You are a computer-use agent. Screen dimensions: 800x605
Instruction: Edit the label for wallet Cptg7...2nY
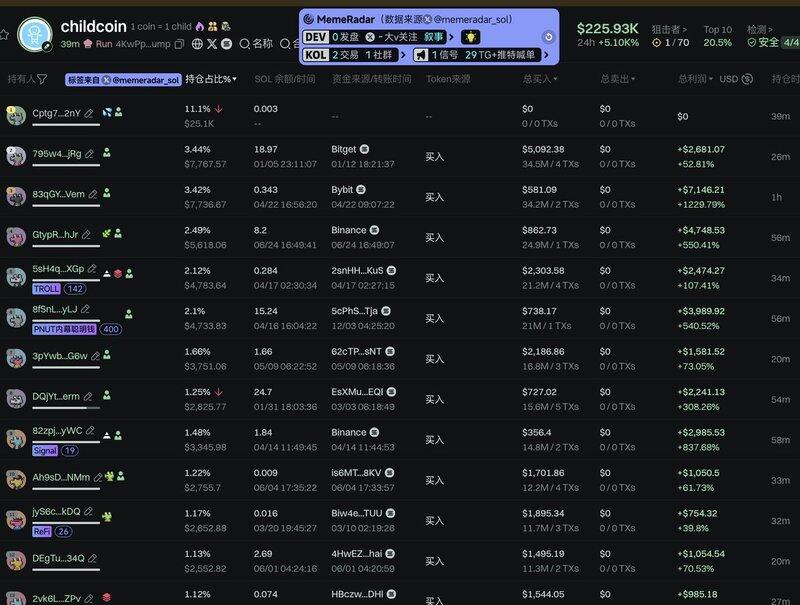[x=90, y=114]
